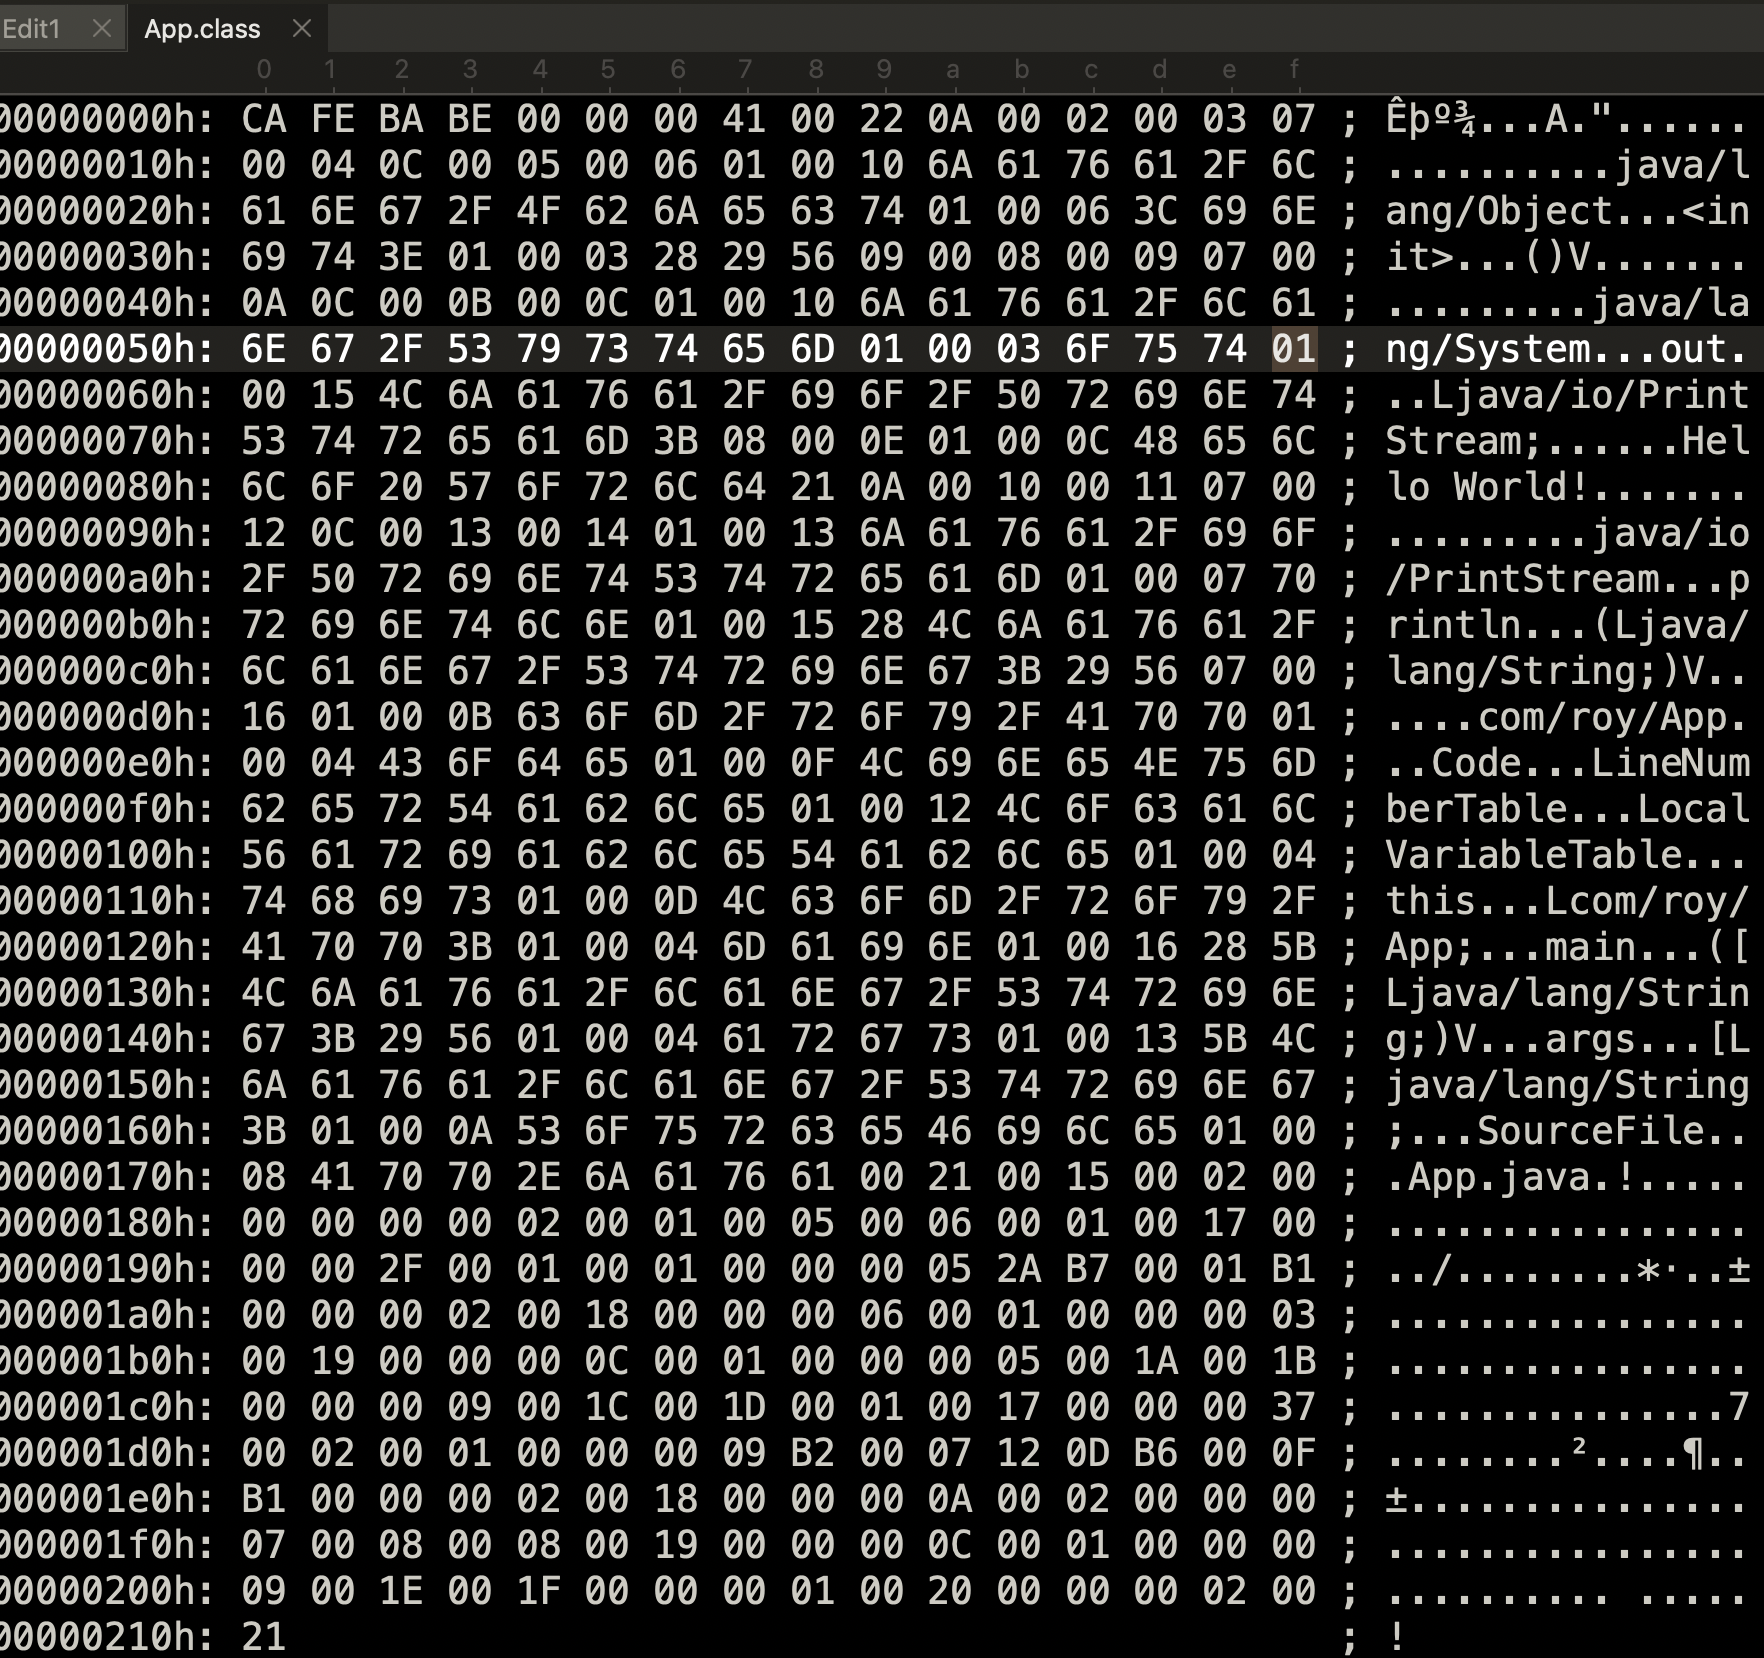Click the CA byte at file start
The height and width of the screenshot is (1658, 1764).
[264, 119]
